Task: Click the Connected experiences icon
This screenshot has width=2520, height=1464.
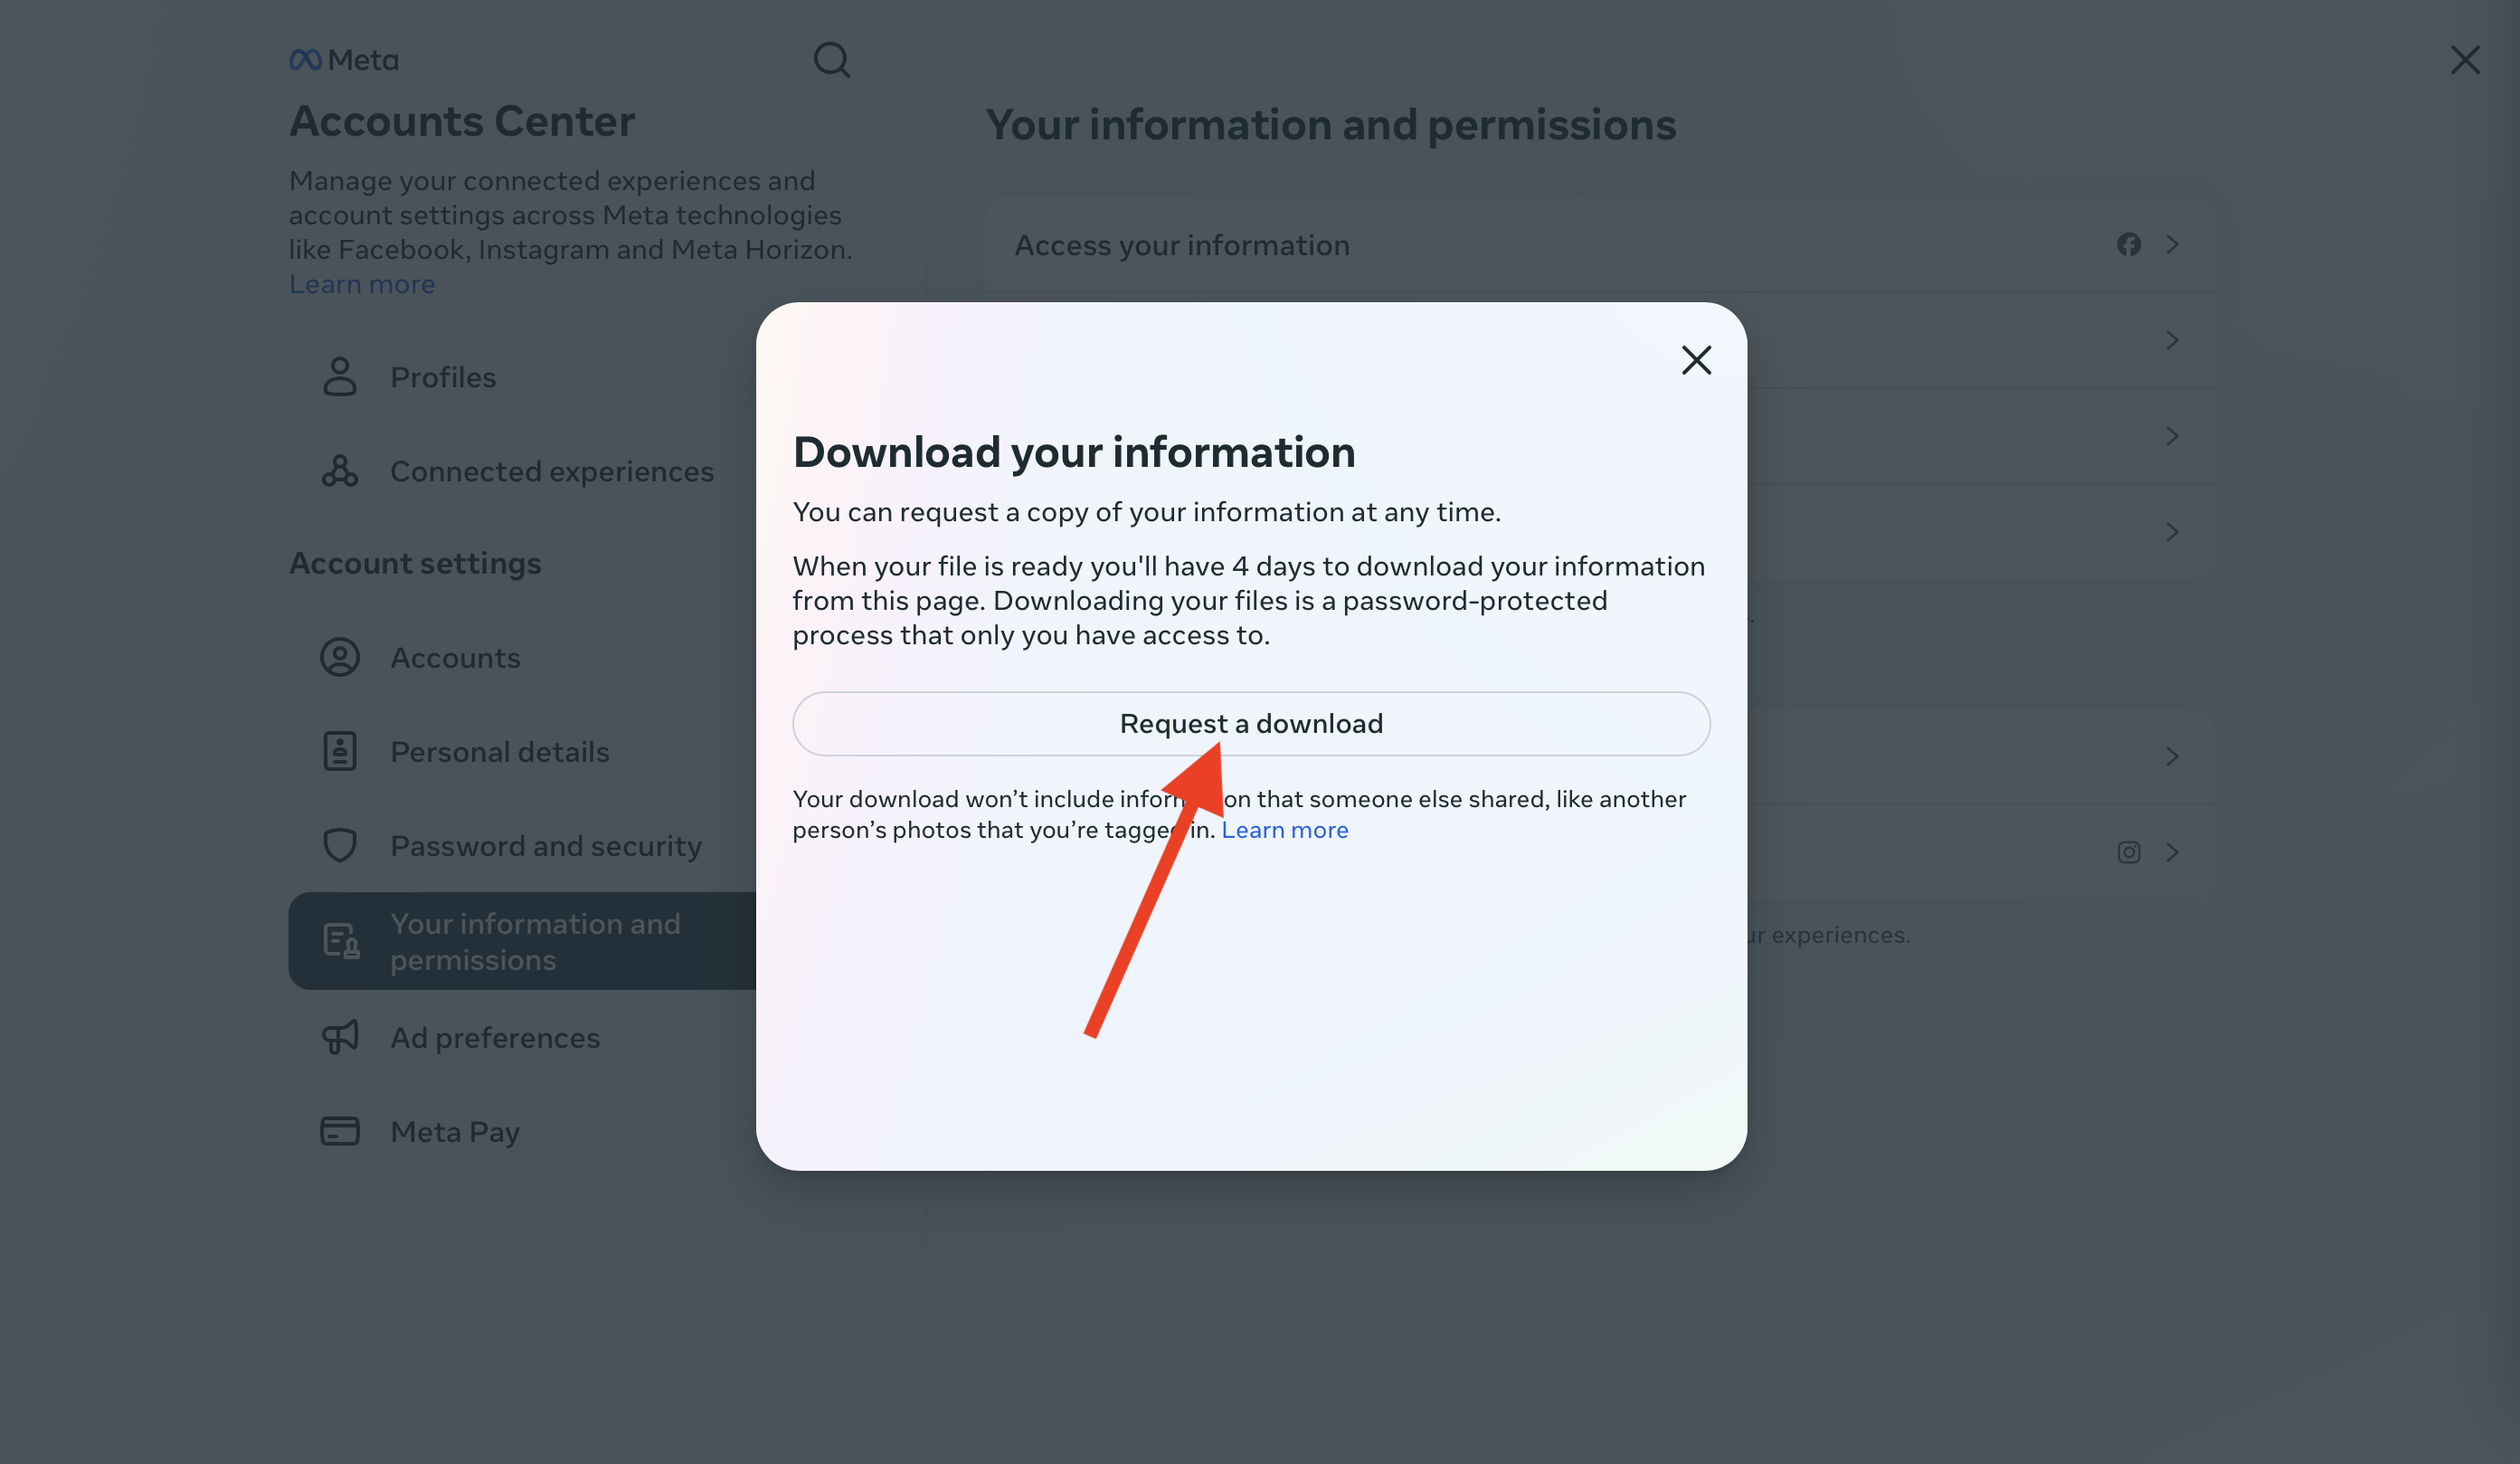Action: click(x=340, y=471)
